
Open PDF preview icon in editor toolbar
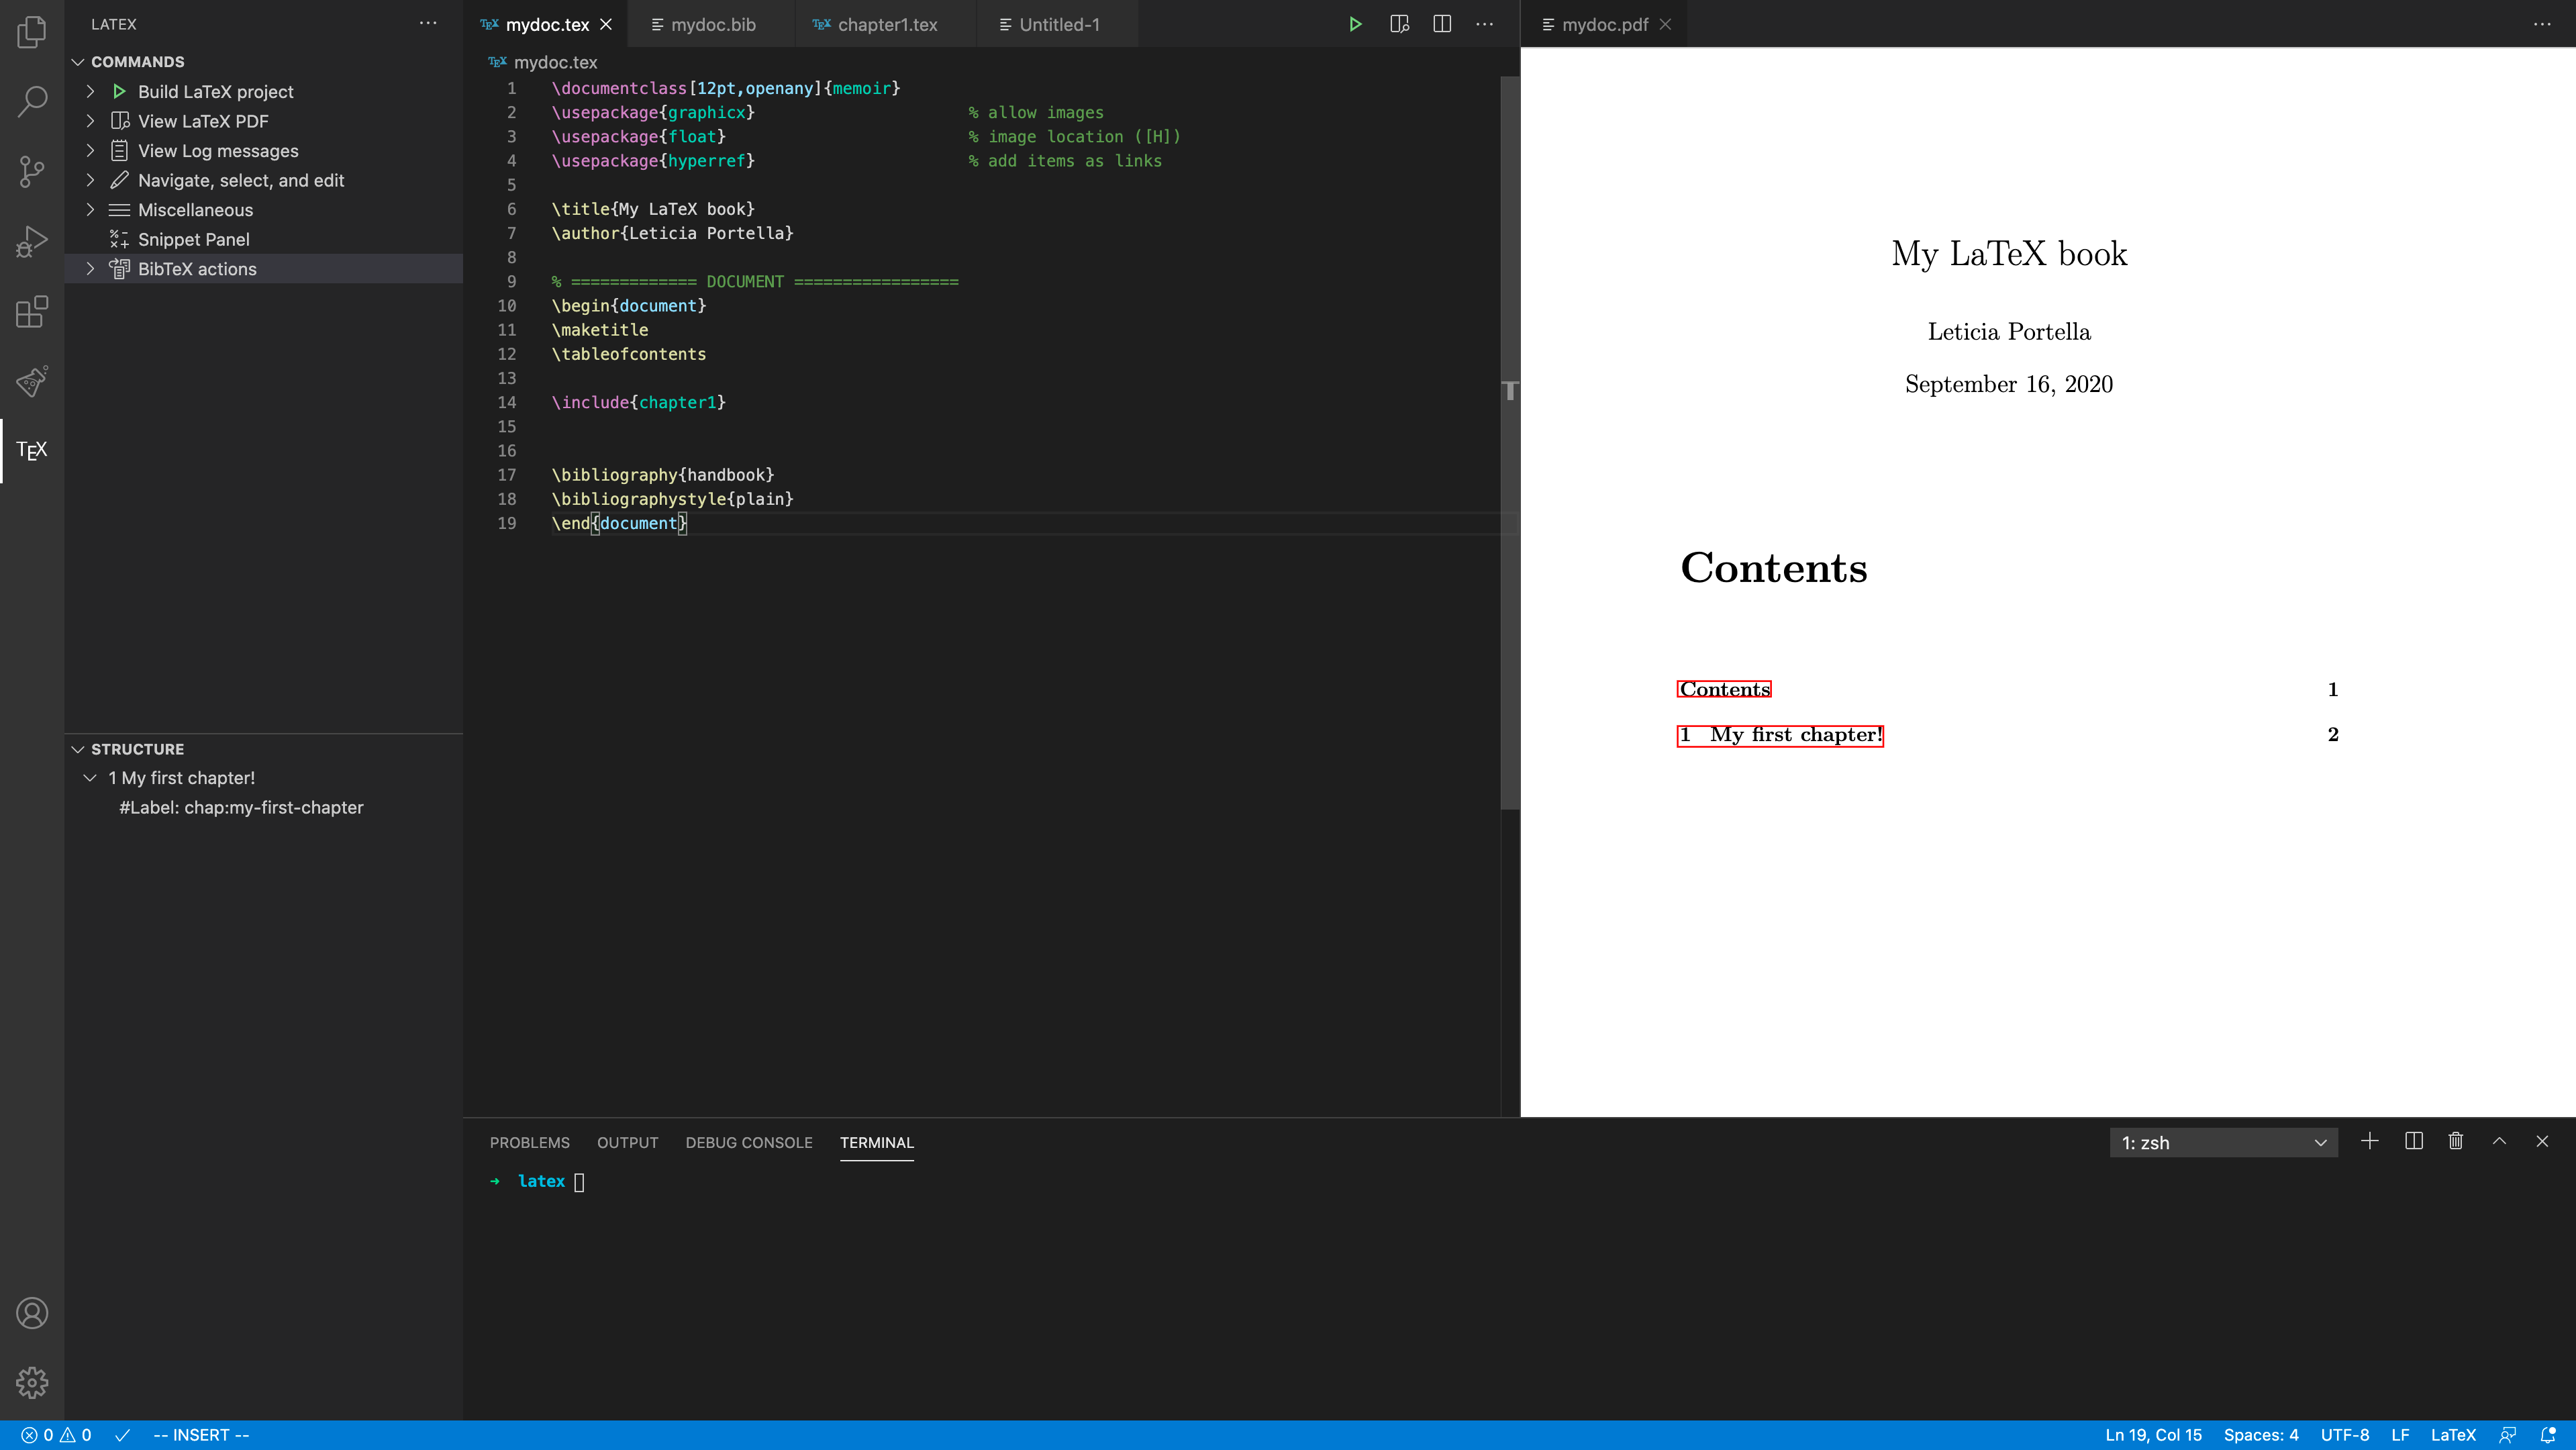click(x=1399, y=23)
